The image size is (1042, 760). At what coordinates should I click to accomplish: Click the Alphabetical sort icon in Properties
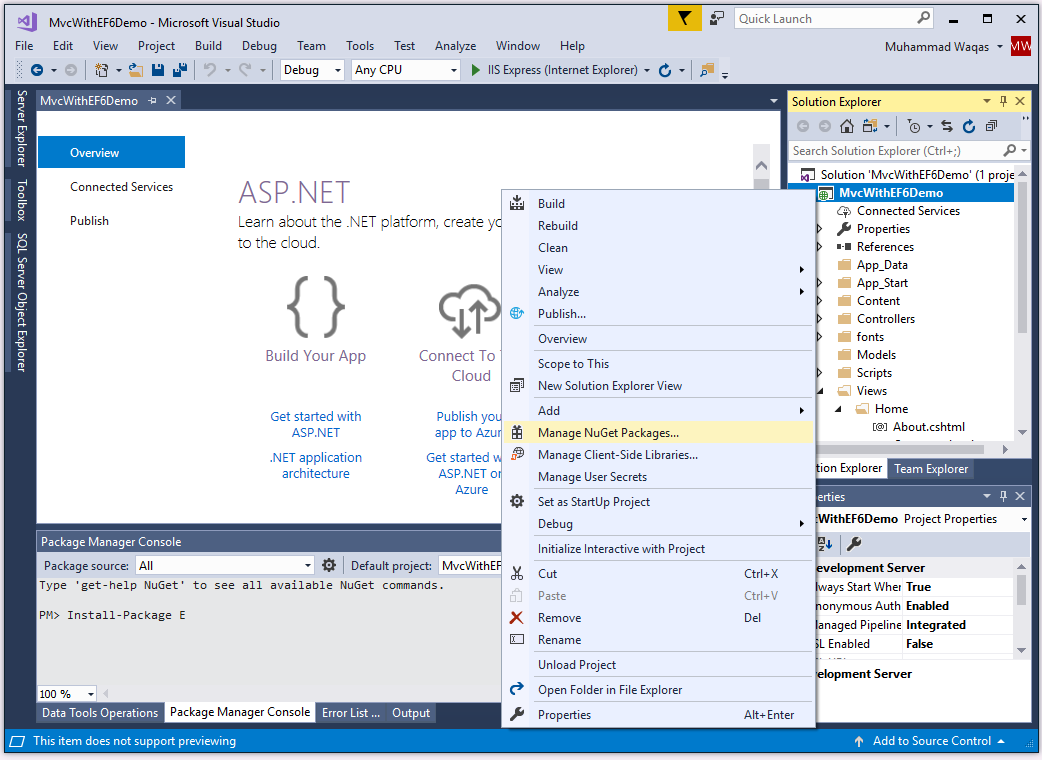pos(825,544)
